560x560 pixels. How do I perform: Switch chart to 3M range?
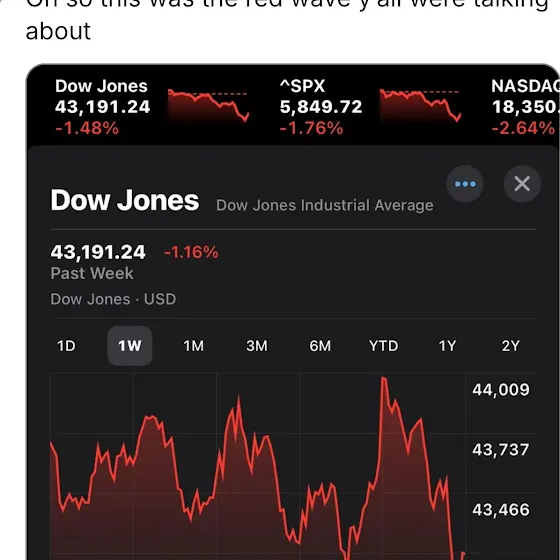click(257, 346)
